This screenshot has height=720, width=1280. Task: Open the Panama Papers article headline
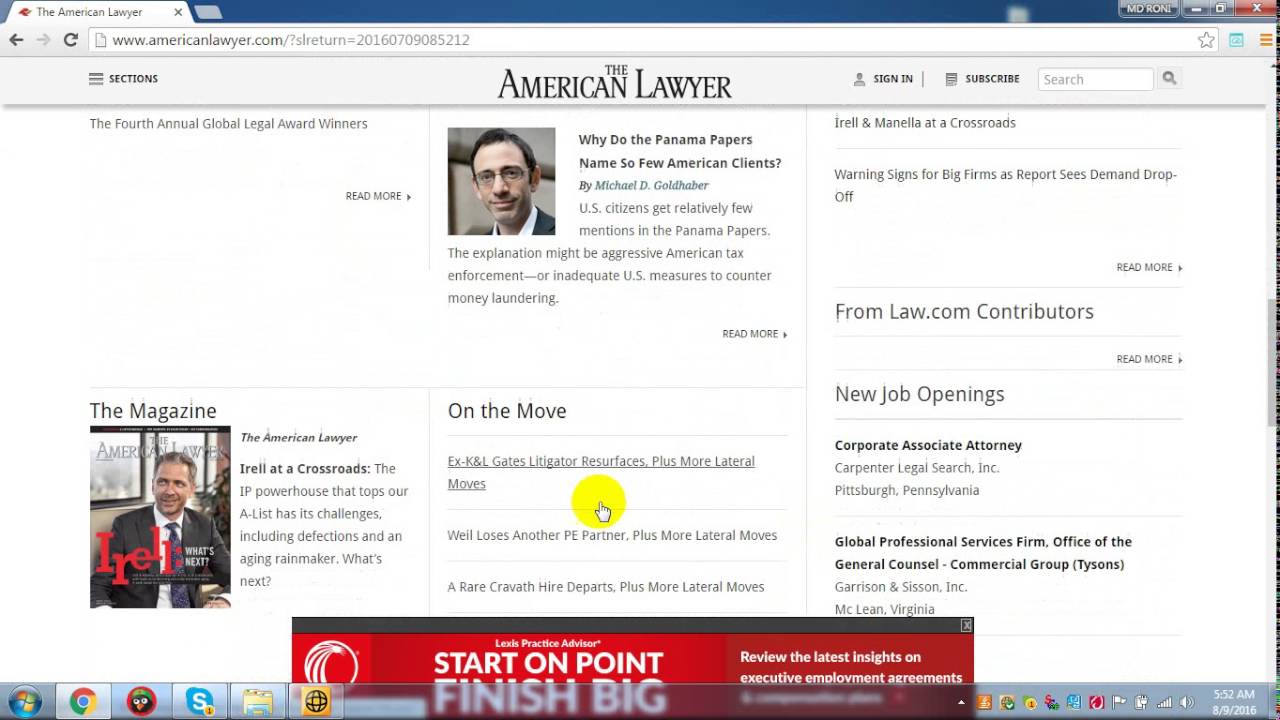pyautogui.click(x=680, y=151)
